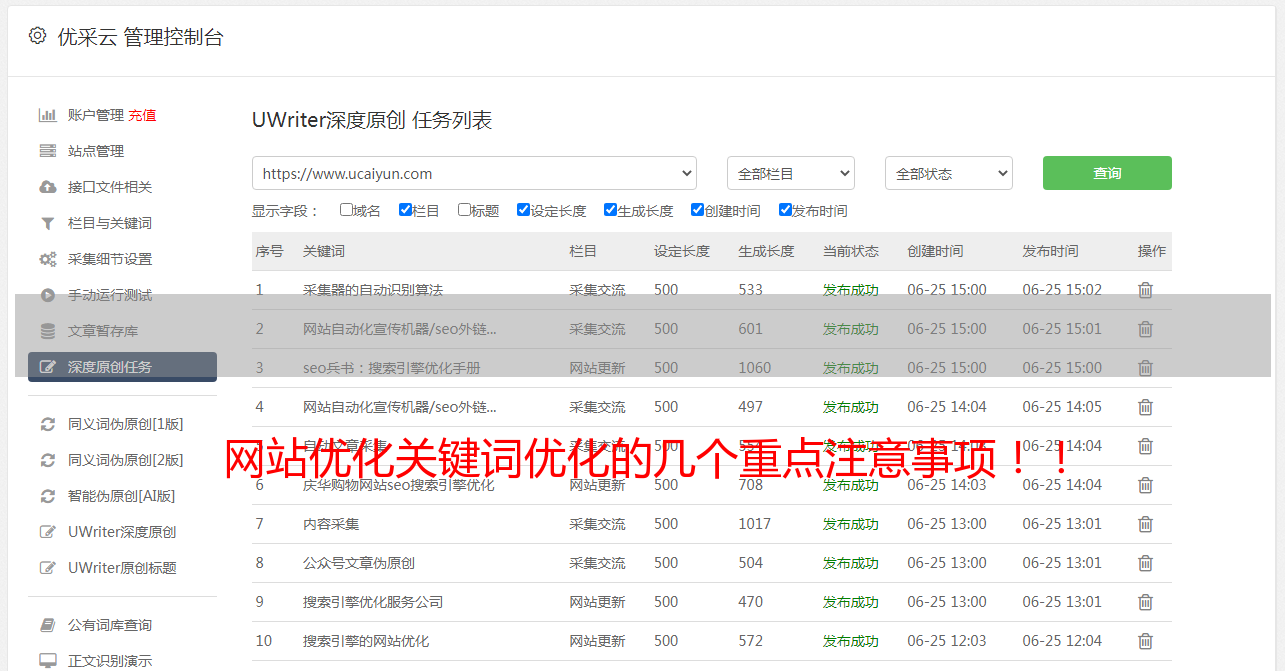Click the UWriter深度原创 edit icon
Viewport: 1285px width, 671px height.
coord(47,532)
